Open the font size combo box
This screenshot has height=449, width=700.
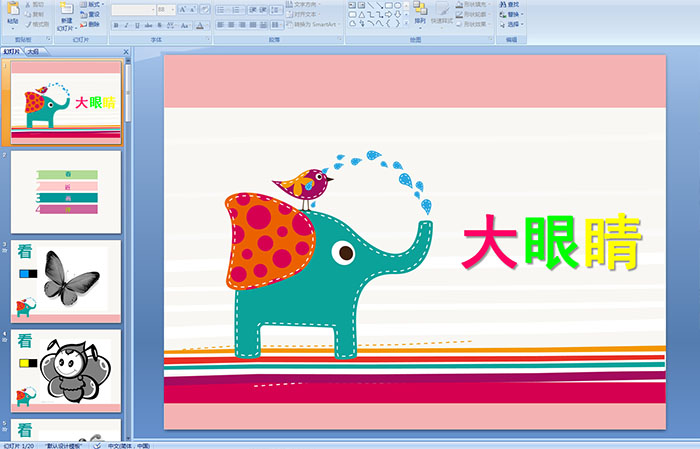[x=166, y=10]
